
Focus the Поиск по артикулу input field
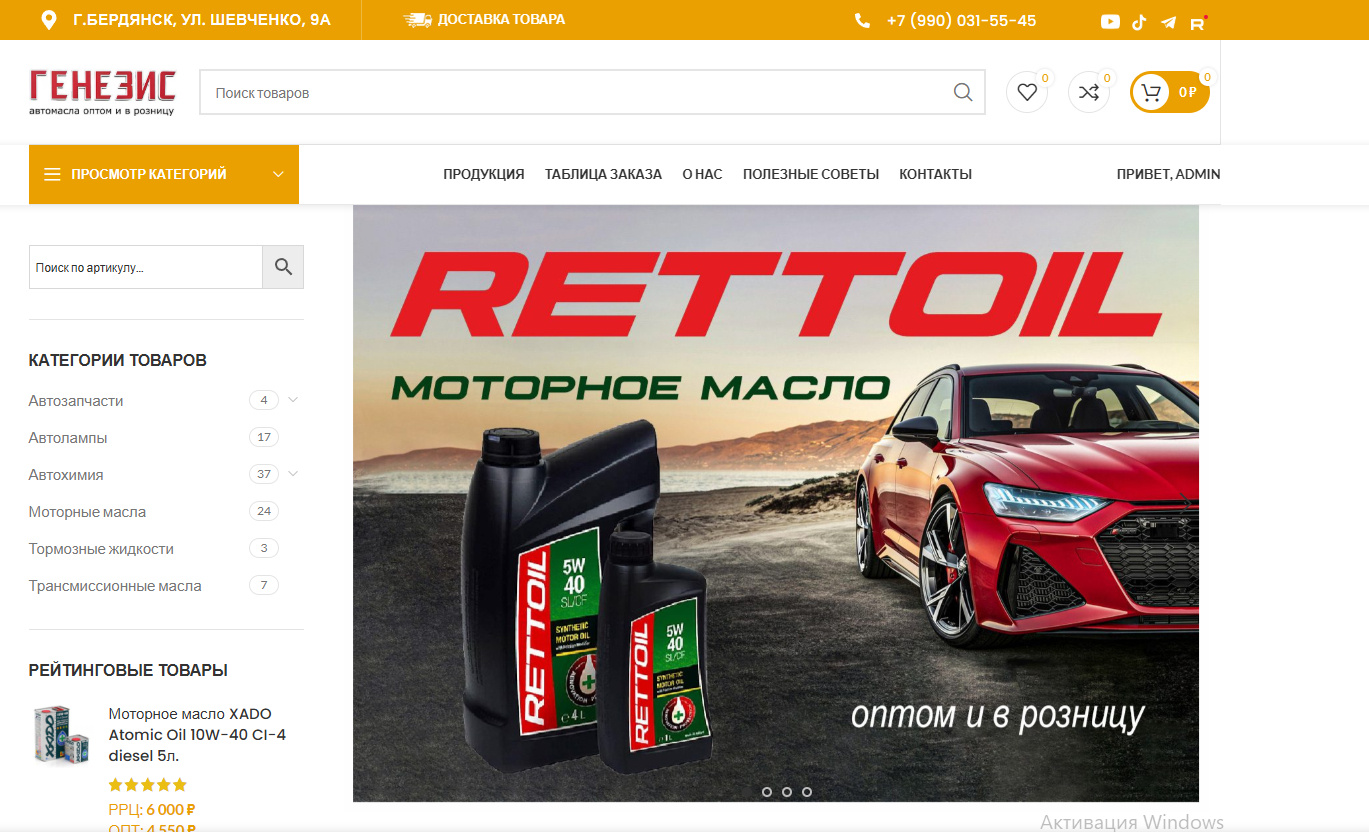(146, 267)
